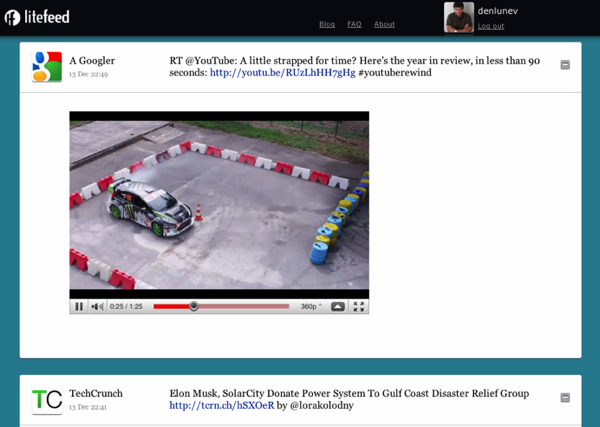Open the 360p quality dropdown
Screen dimensions: 600x427
[311, 307]
